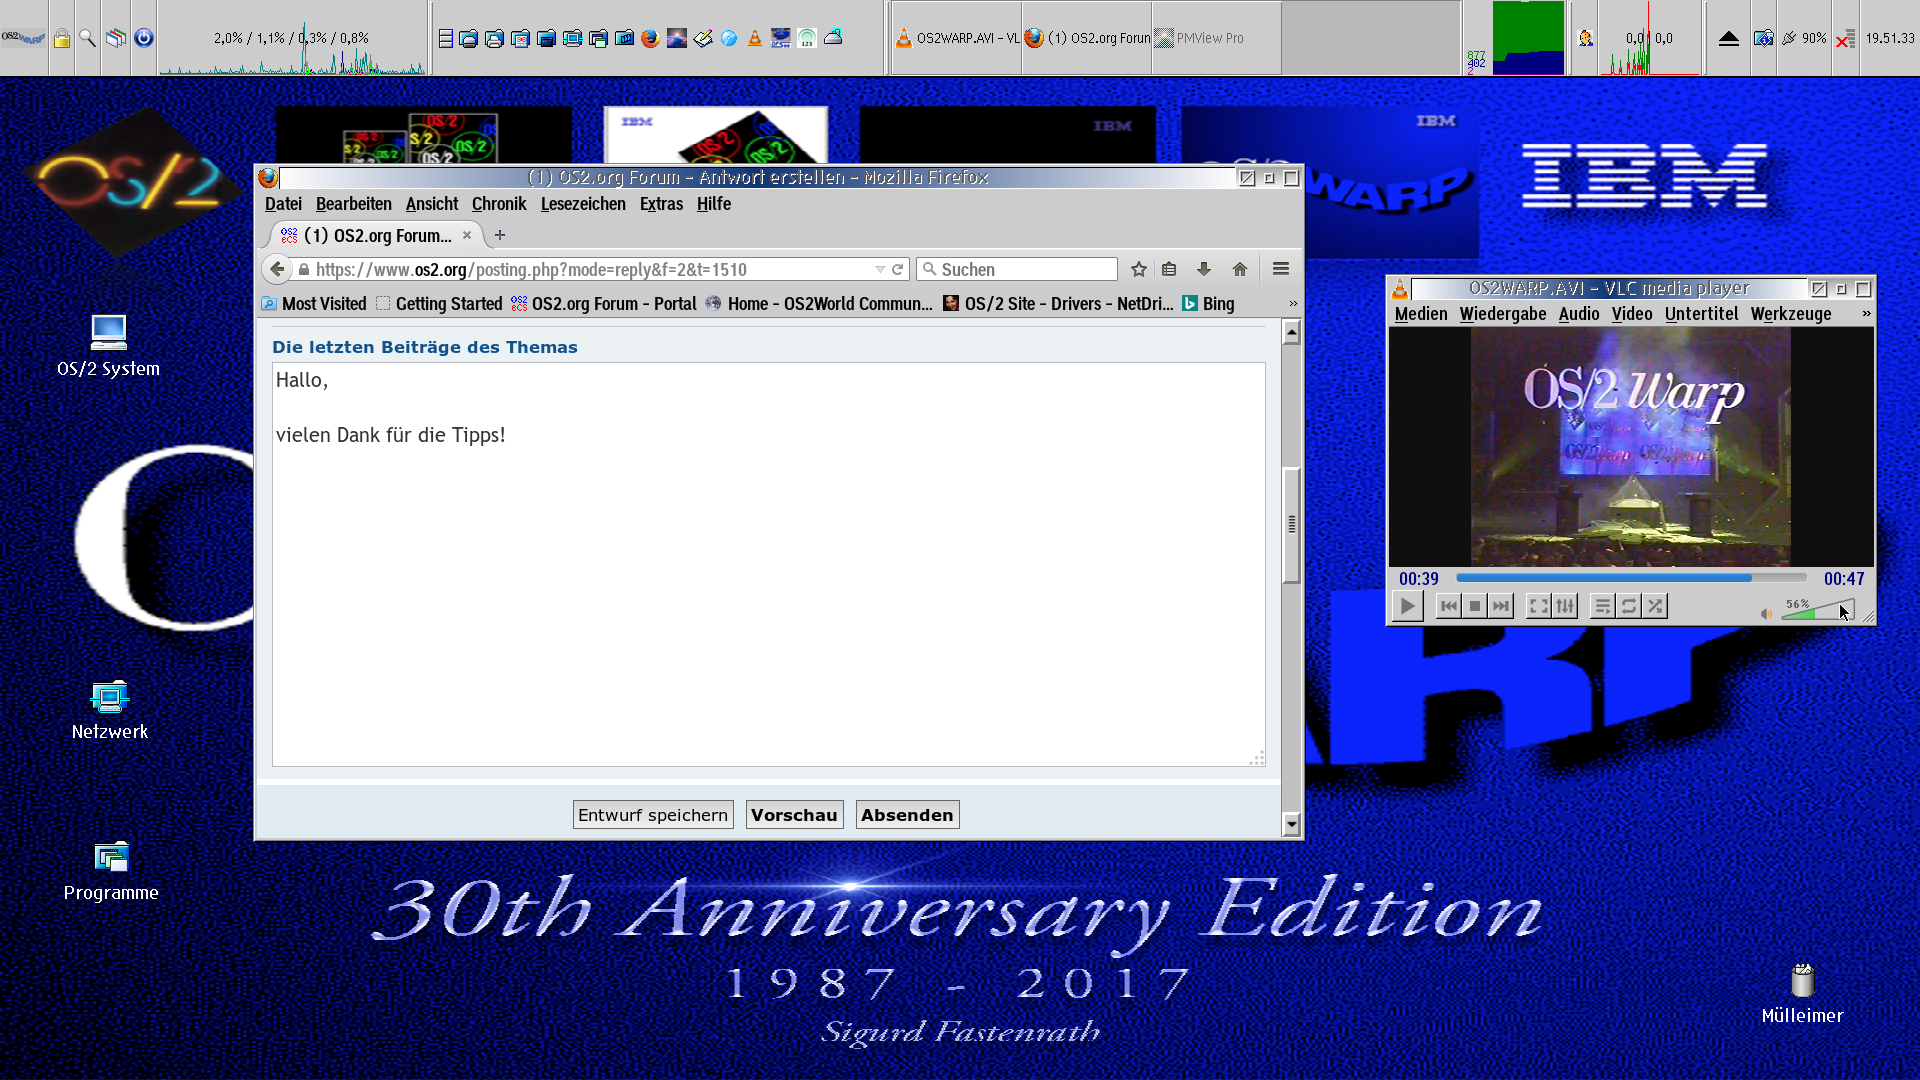Go back with Firefox back arrow
Screen dimensions: 1920x1080
tap(277, 269)
